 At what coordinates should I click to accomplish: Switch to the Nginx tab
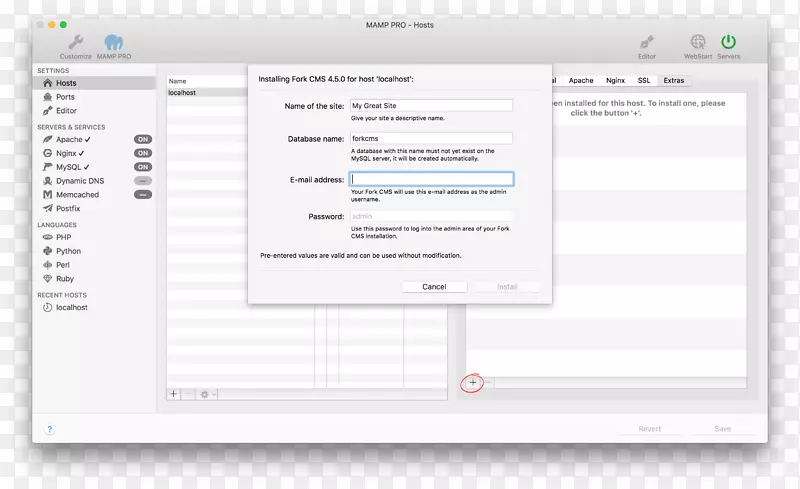point(615,80)
